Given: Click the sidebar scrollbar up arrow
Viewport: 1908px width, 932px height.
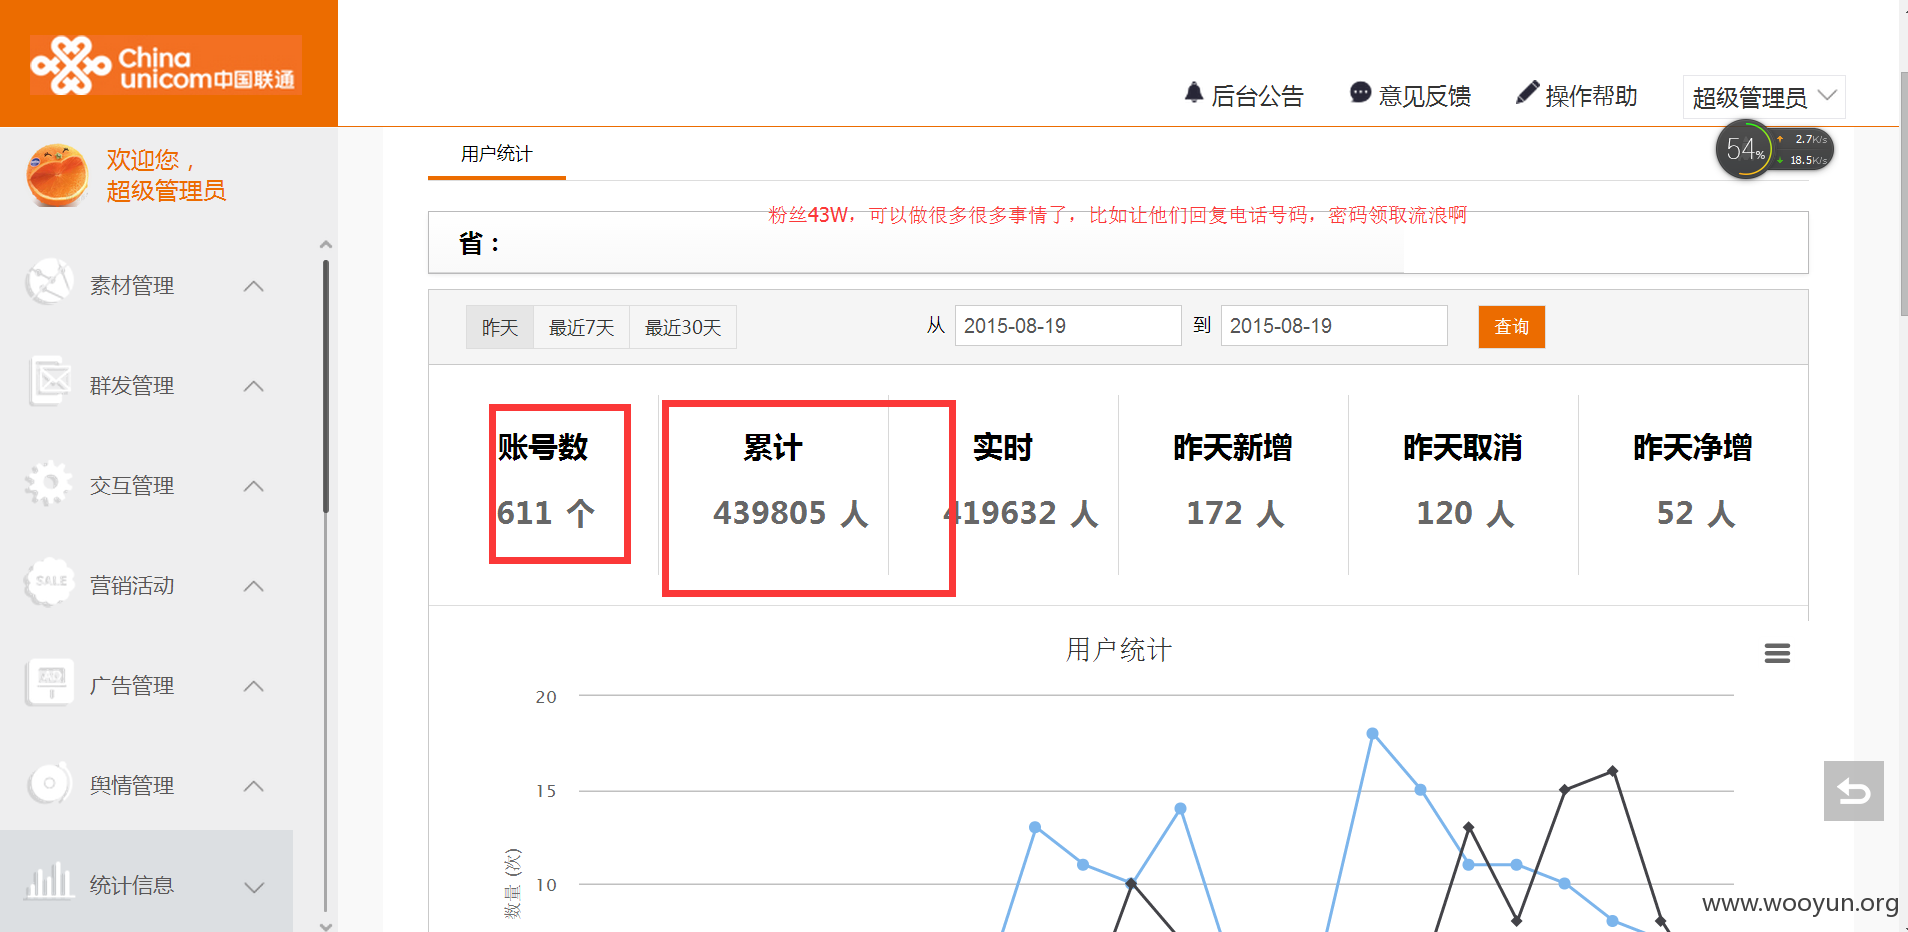Looking at the screenshot, I should (x=326, y=245).
